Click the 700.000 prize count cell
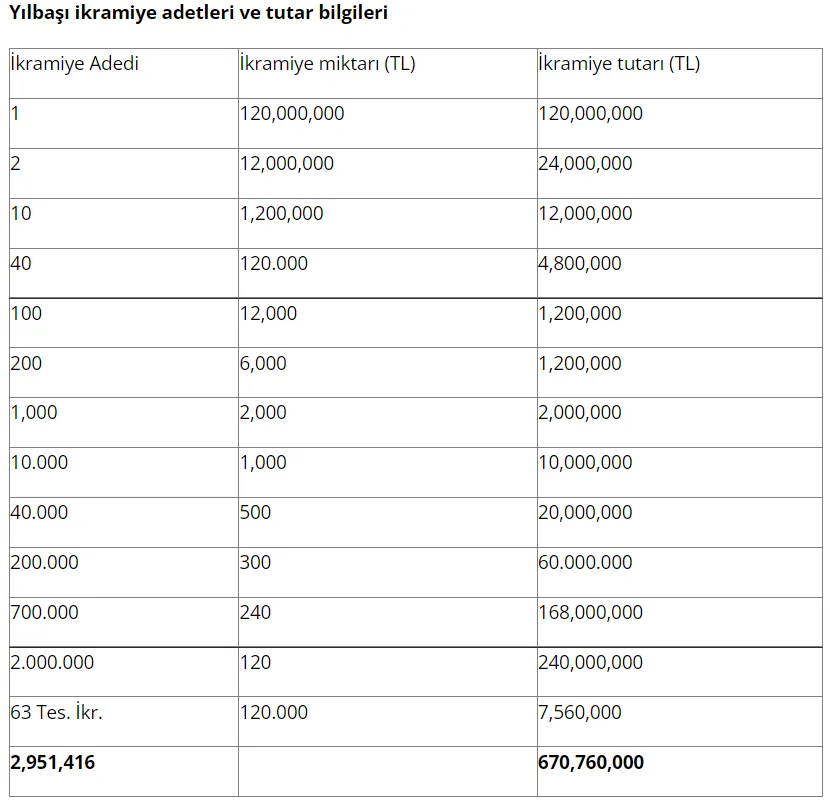This screenshot has width=830, height=807. [45, 612]
